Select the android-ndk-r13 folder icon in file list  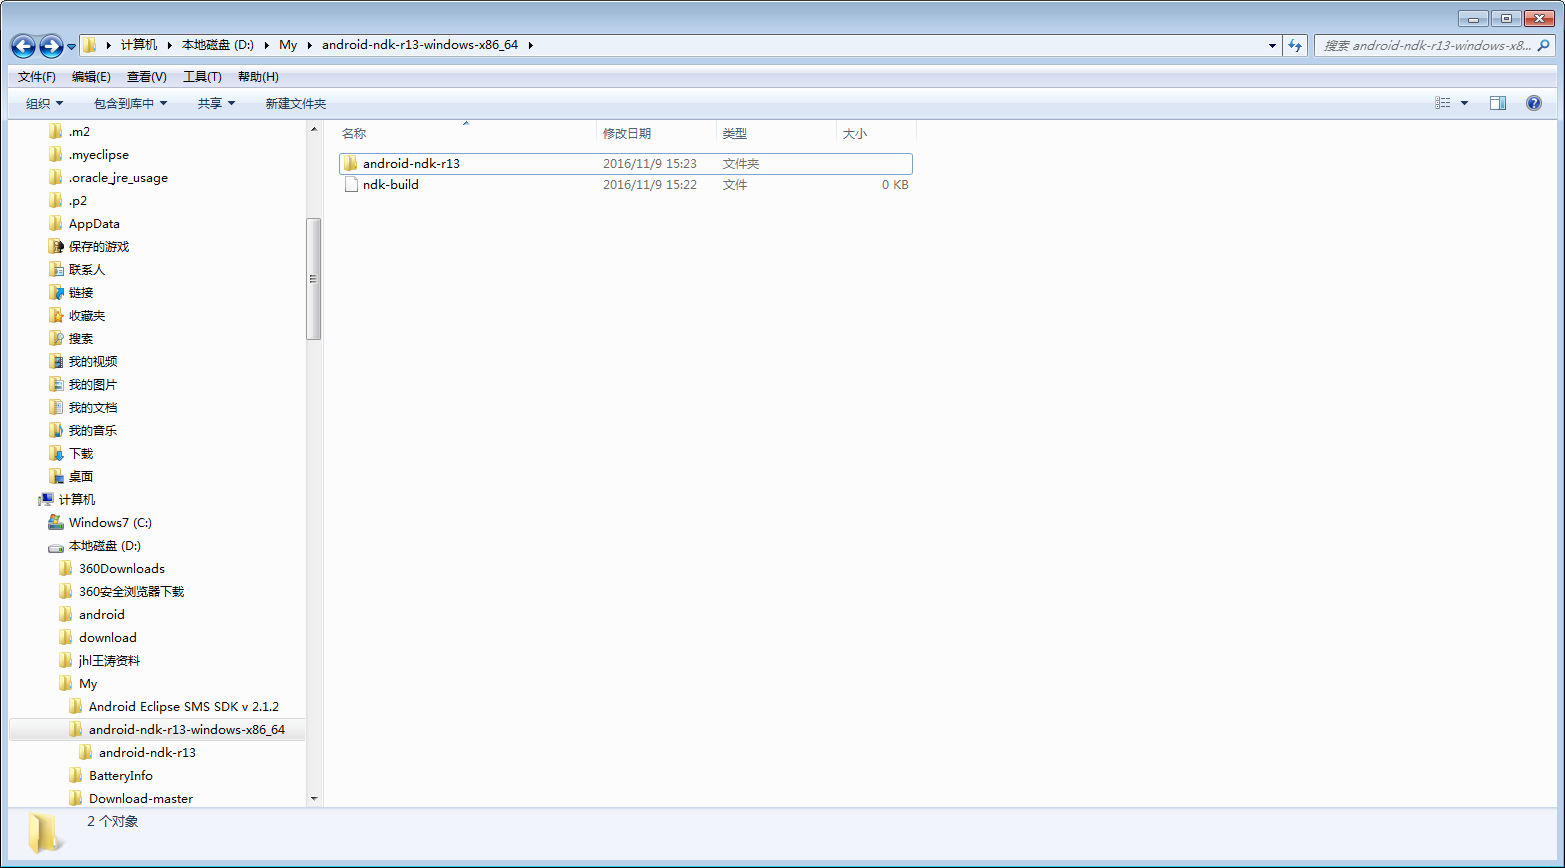click(x=350, y=163)
